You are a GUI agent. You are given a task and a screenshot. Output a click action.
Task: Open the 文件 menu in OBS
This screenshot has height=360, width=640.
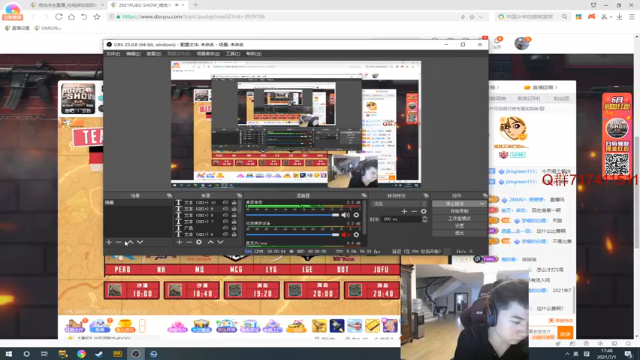click(x=113, y=53)
